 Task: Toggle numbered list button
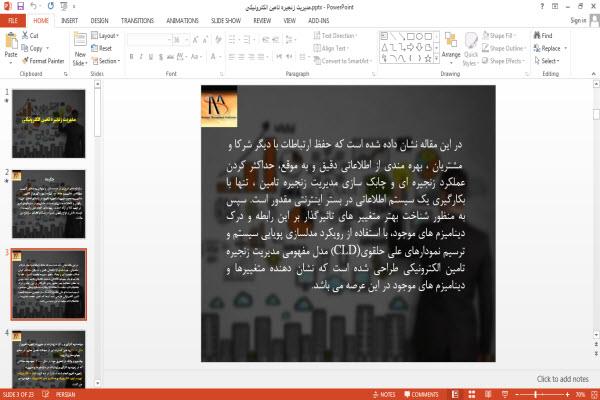point(246,39)
